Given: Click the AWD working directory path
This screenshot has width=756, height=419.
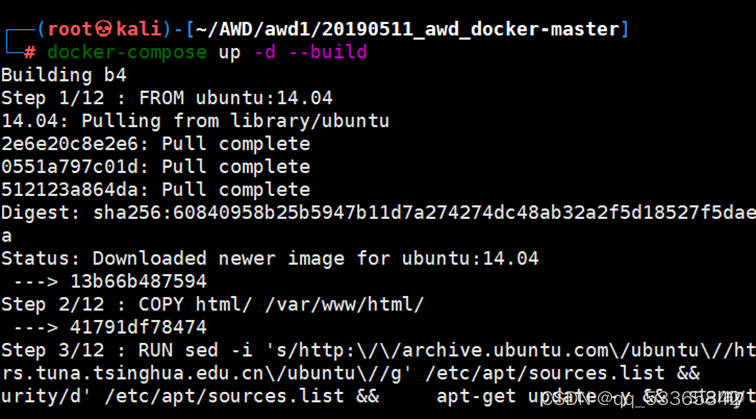Looking at the screenshot, I should pos(407,29).
